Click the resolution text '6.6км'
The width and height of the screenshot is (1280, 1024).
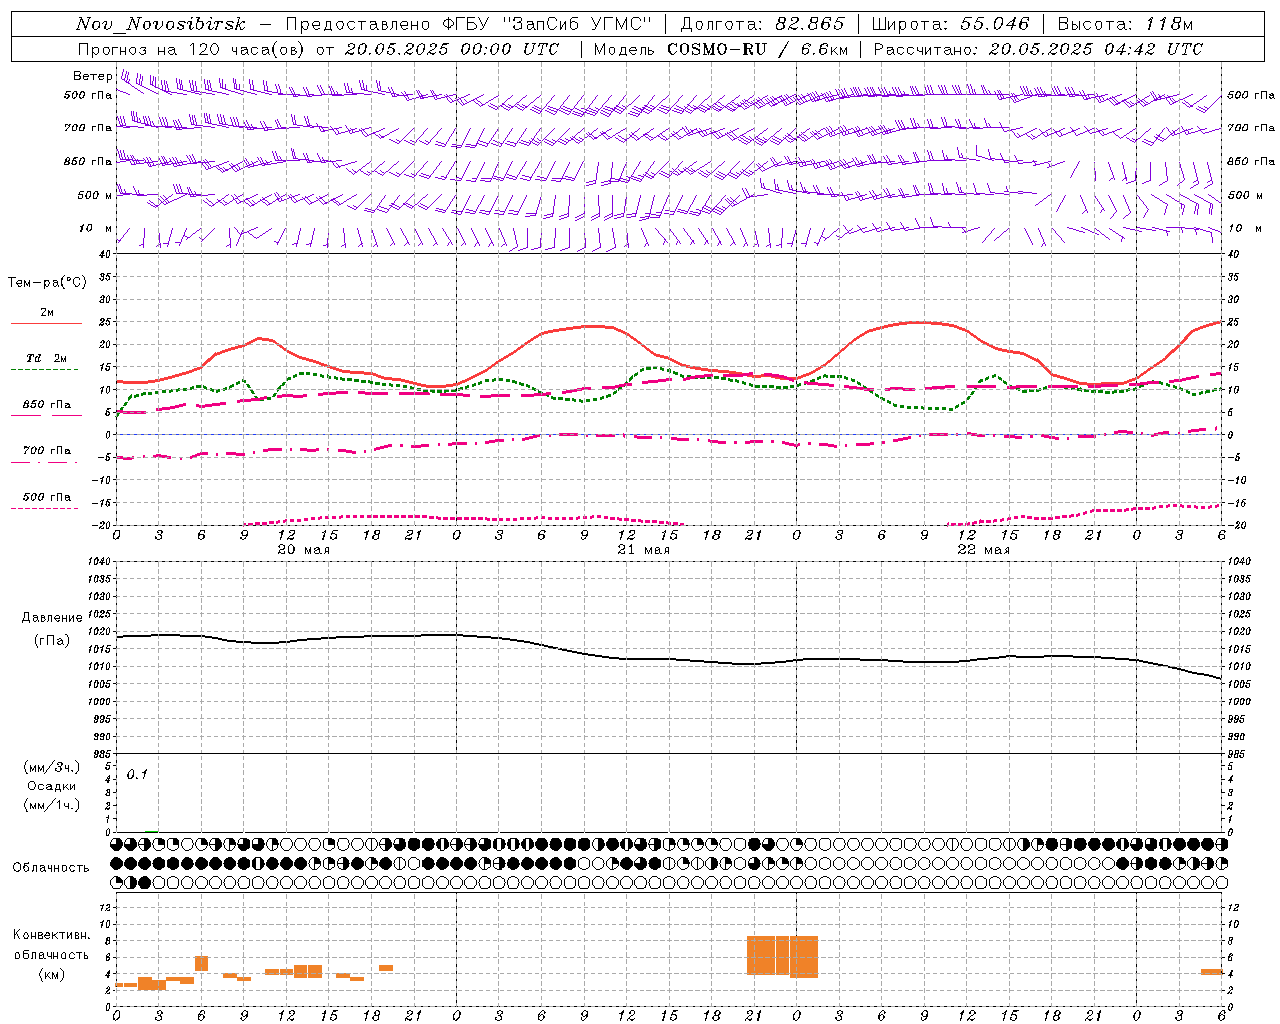pyautogui.click(x=824, y=49)
